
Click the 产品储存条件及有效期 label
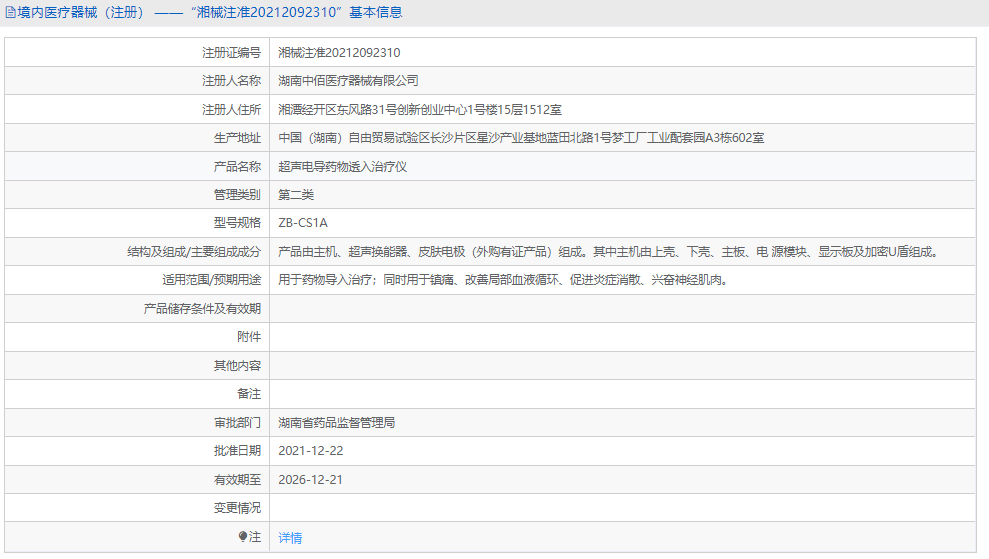pos(202,309)
